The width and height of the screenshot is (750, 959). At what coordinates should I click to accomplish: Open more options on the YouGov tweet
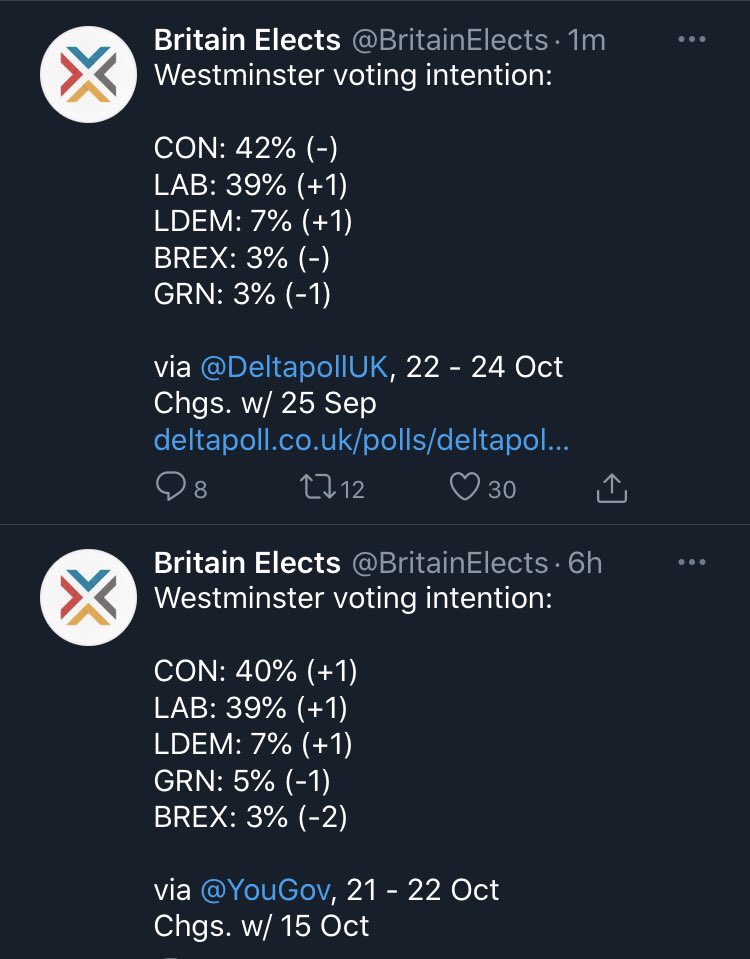click(x=692, y=563)
